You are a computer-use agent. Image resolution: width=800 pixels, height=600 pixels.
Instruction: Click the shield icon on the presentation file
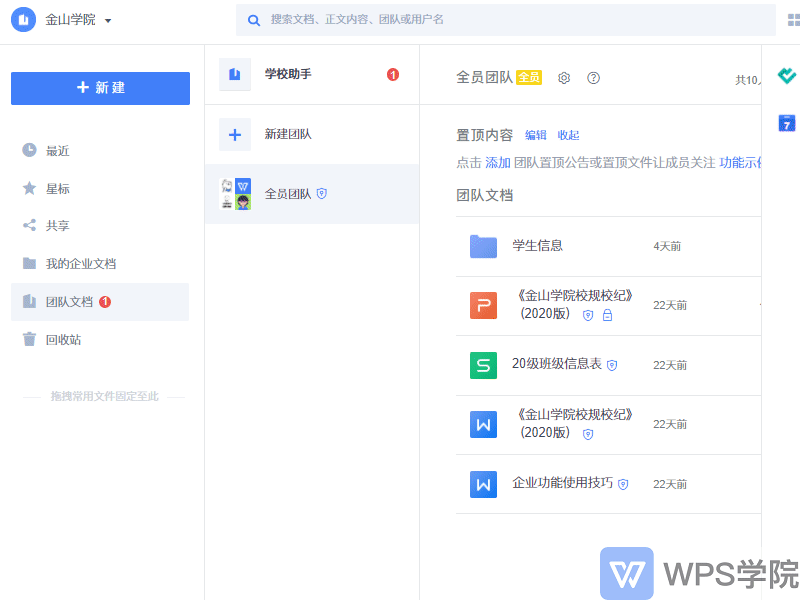point(588,315)
